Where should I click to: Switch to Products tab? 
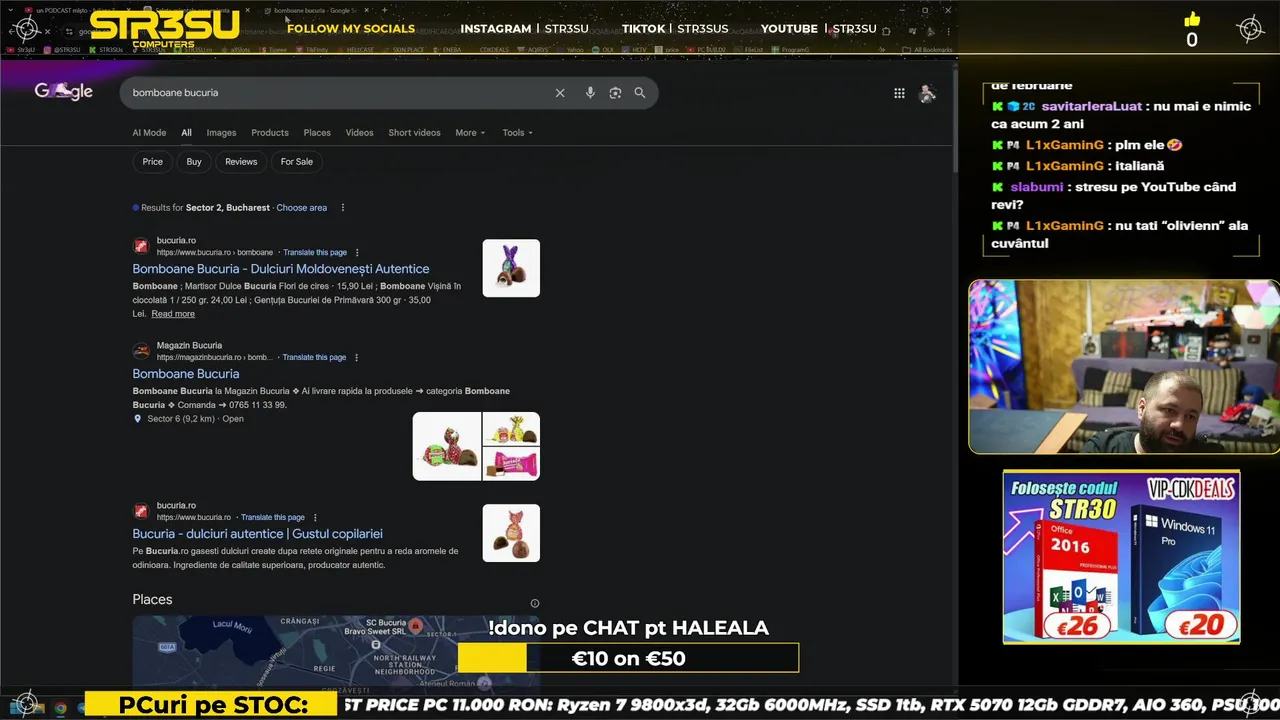pos(270,133)
